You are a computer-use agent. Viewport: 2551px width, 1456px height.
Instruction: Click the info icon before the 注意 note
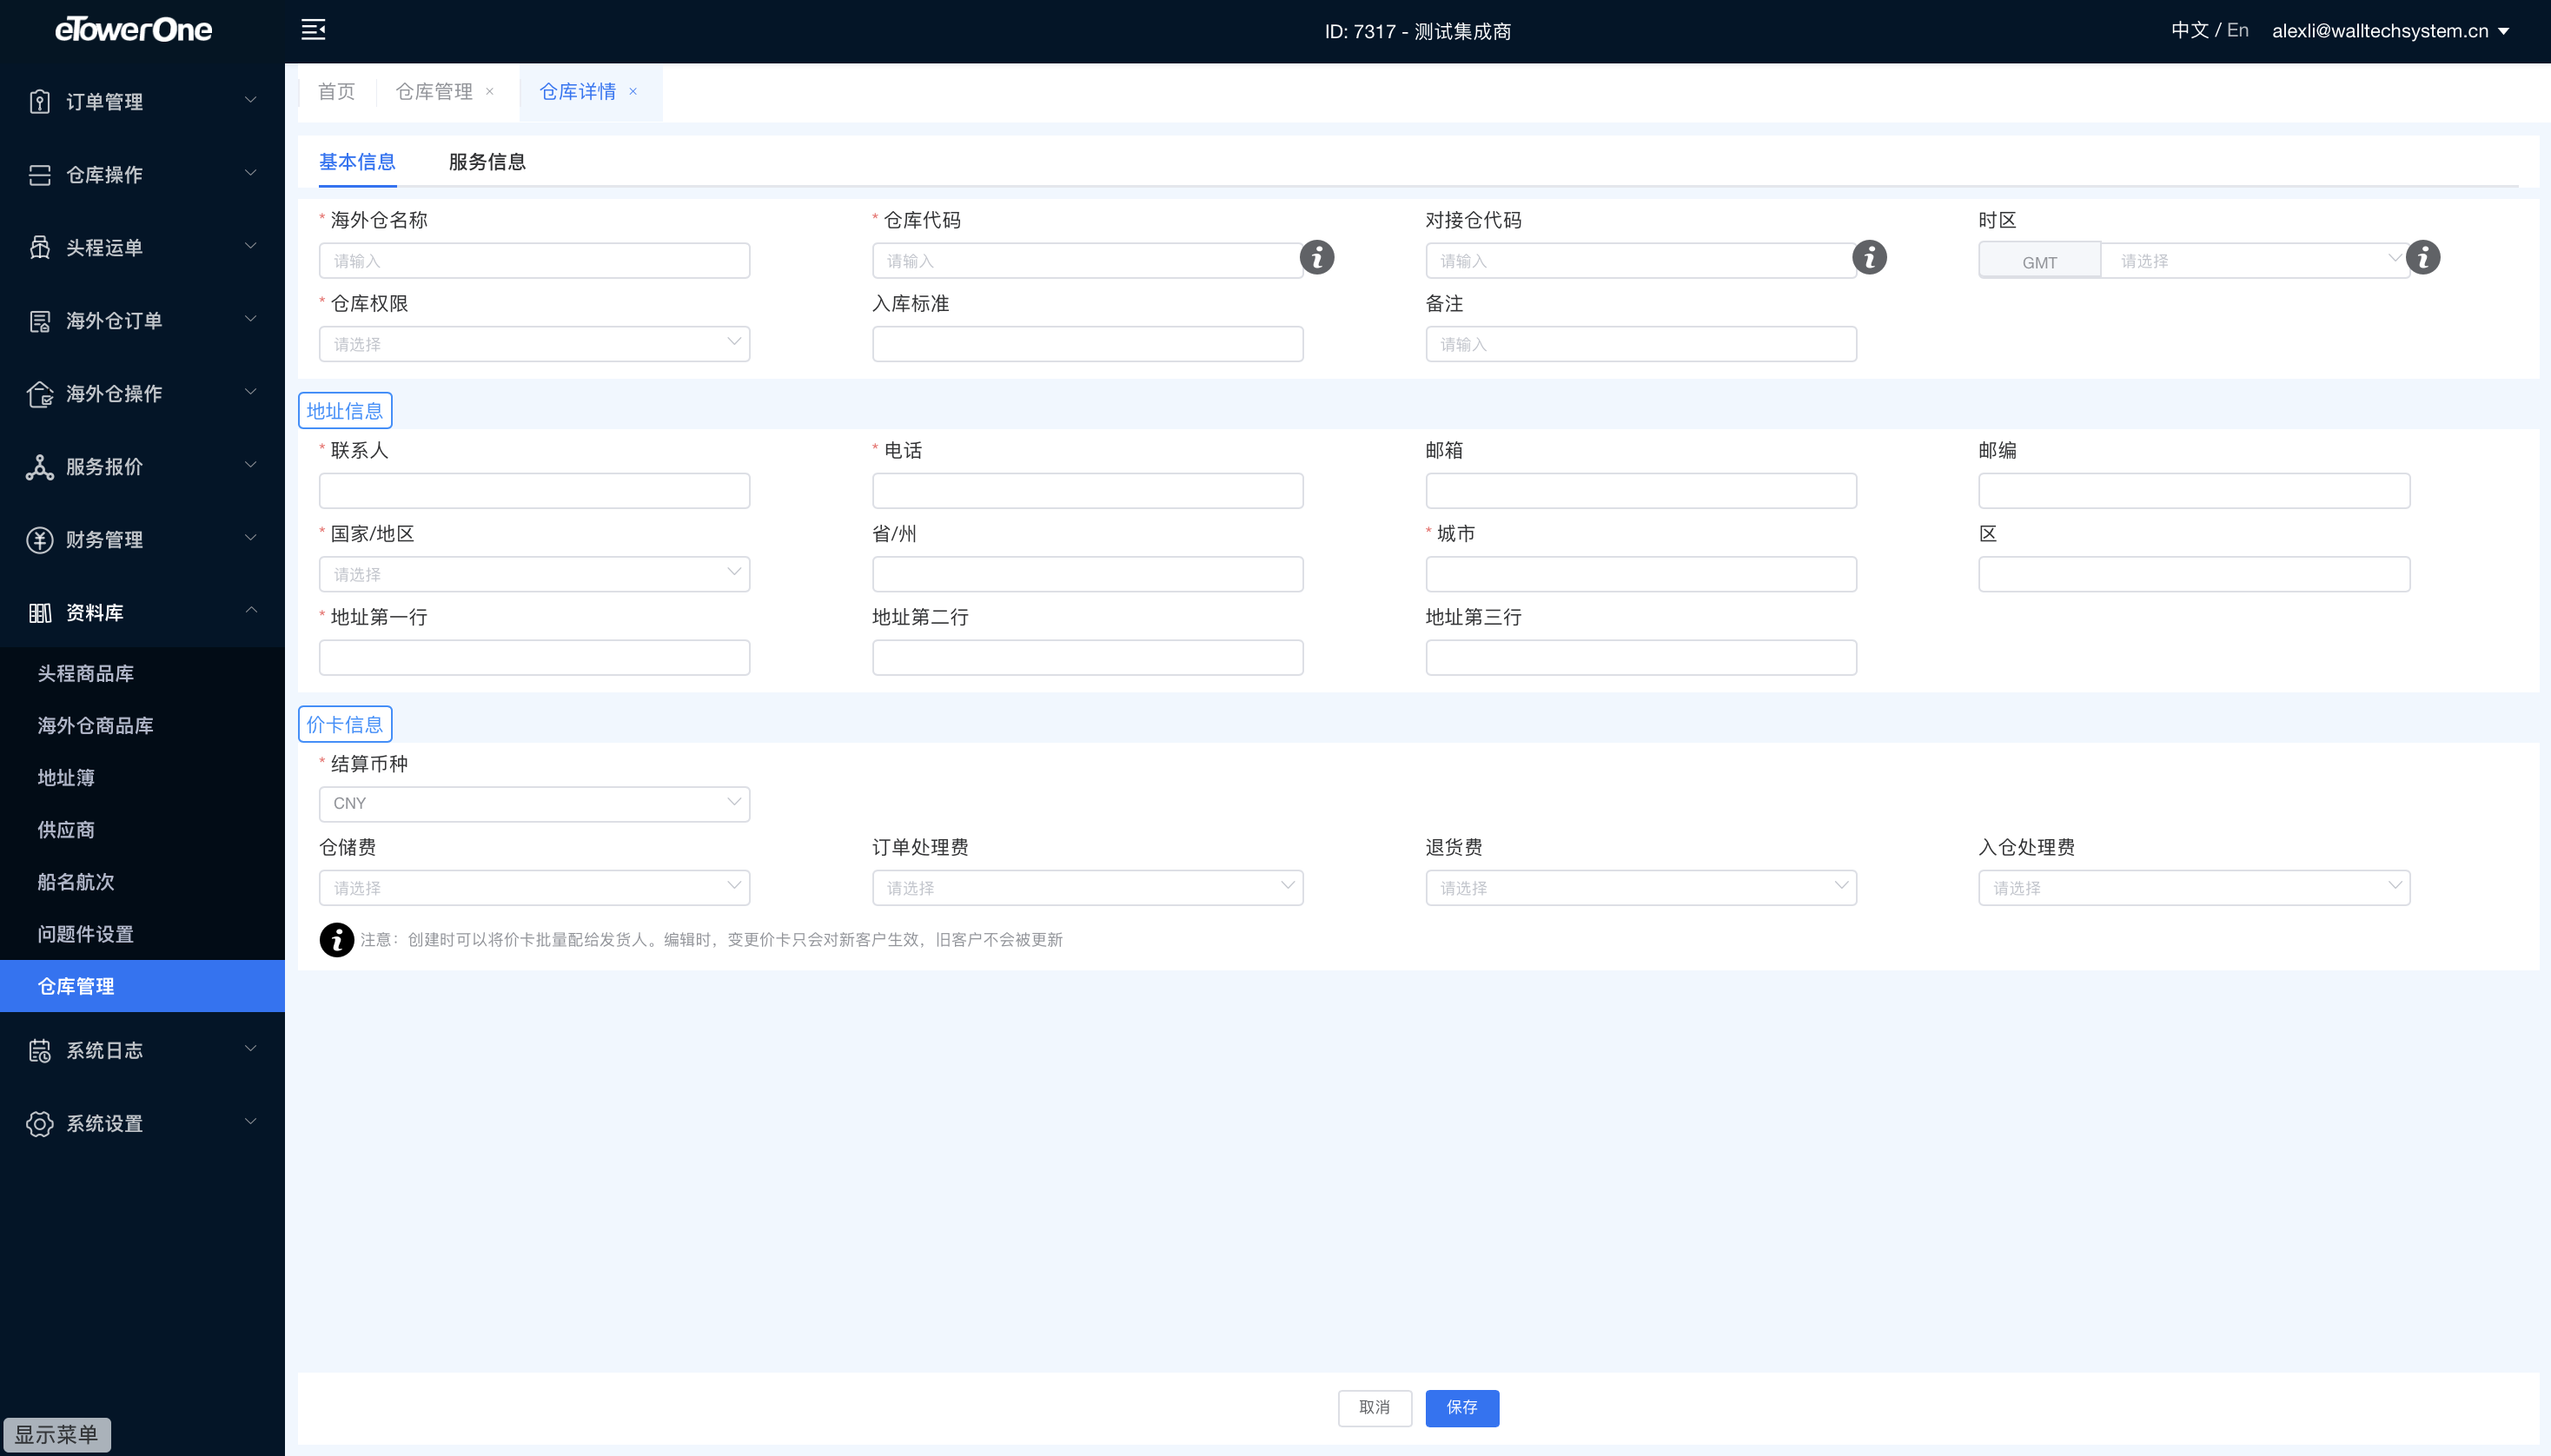337,940
